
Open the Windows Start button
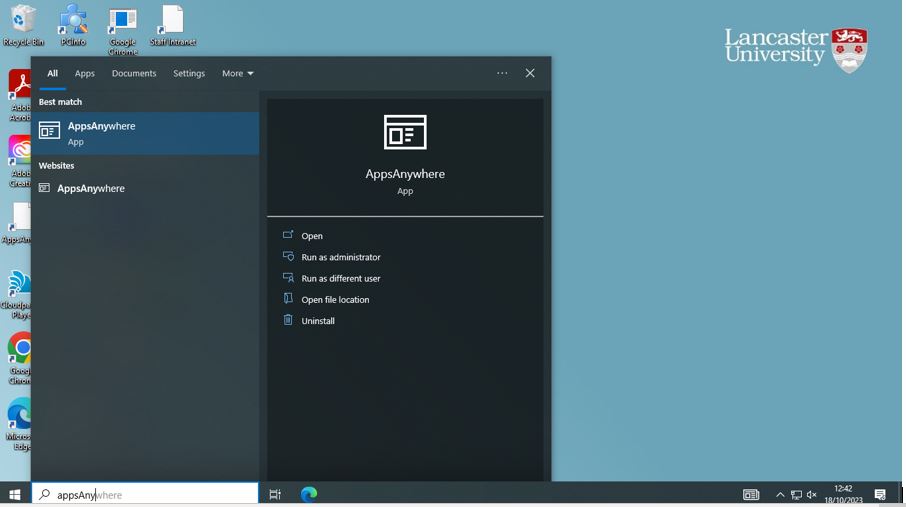point(15,494)
